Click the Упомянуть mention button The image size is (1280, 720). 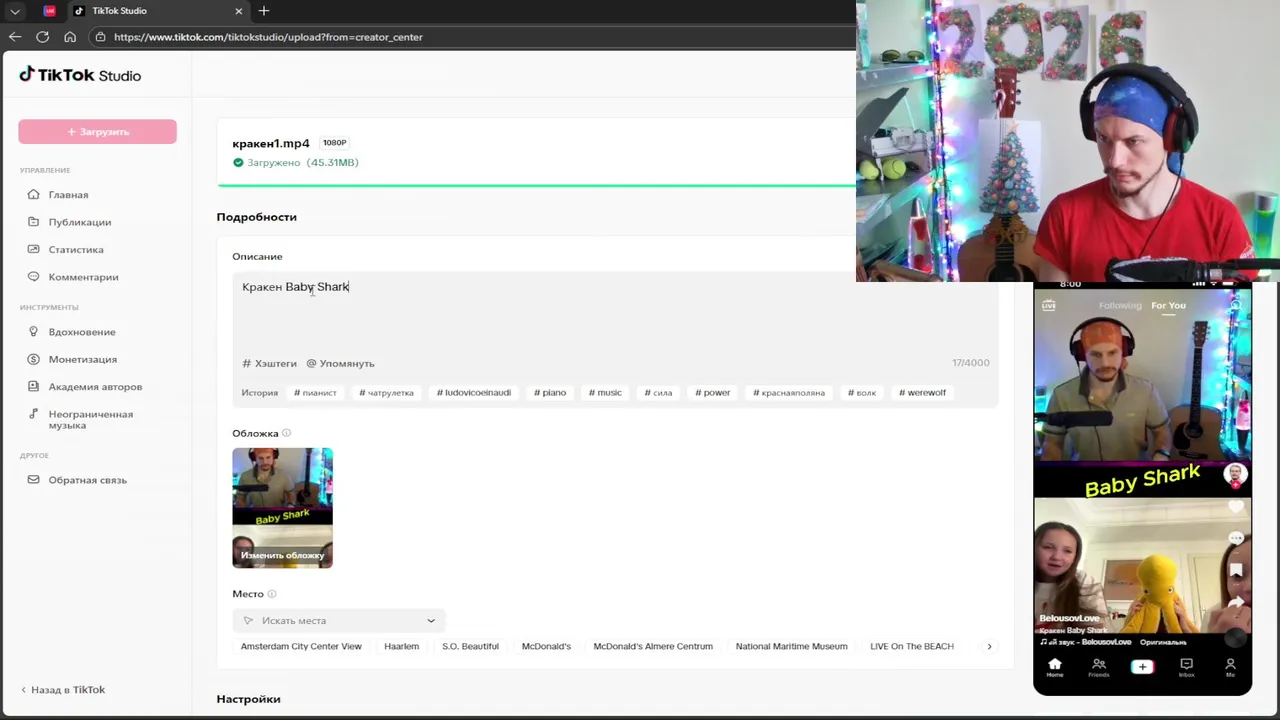tap(340, 364)
